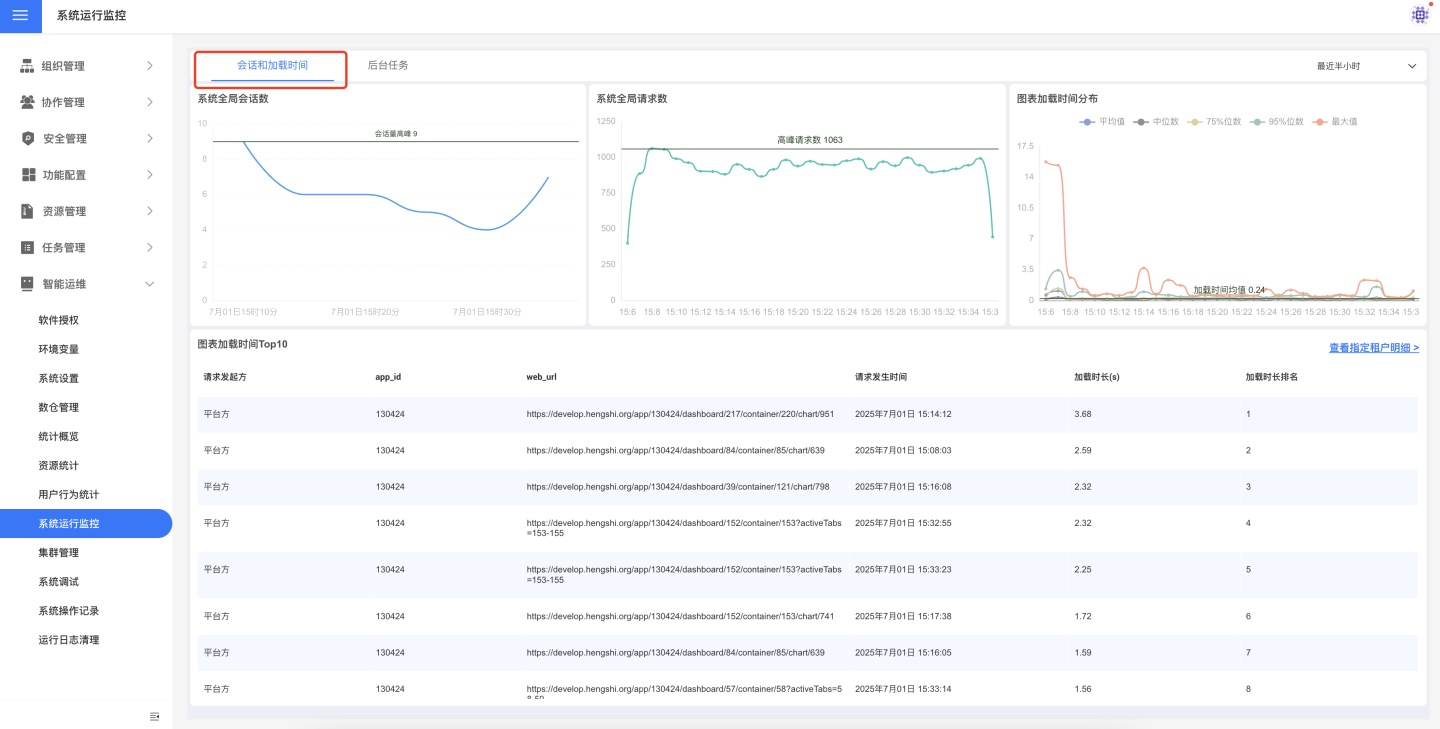
Task: Open the 最近半小时 time range dropdown
Action: [x=1366, y=66]
